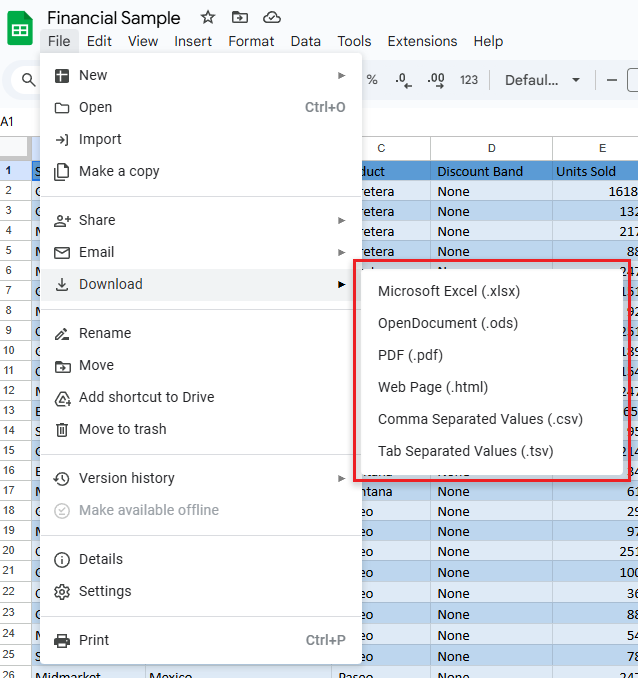Download as OpenDocument (.ods)
Screen dimensions: 638x678
pyautogui.click(x=492, y=323)
